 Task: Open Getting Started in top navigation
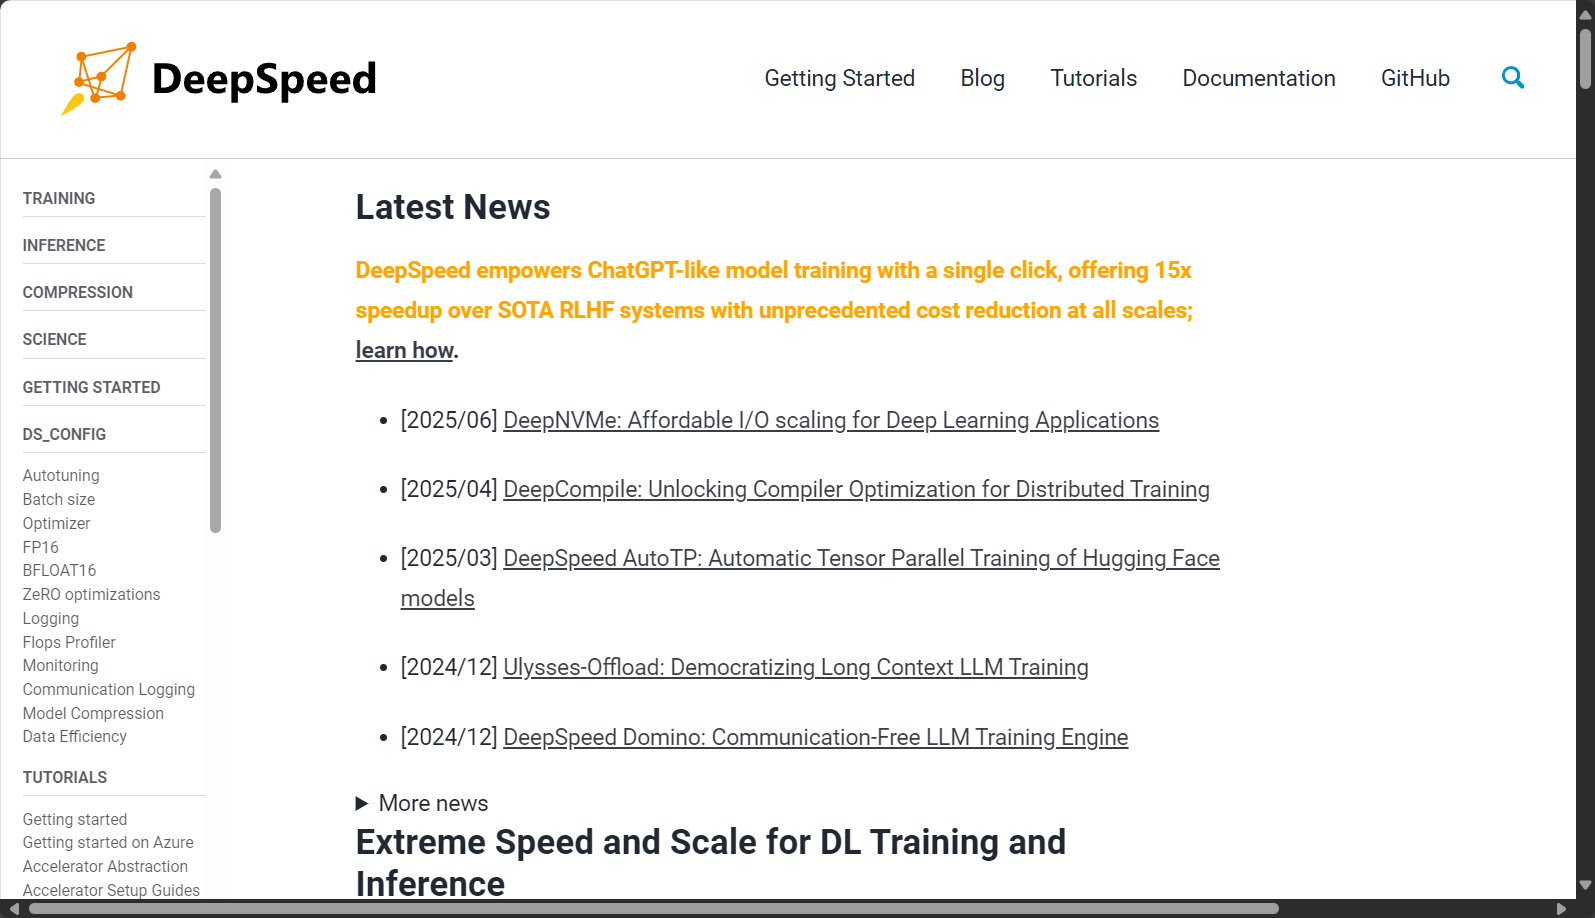pyautogui.click(x=840, y=78)
